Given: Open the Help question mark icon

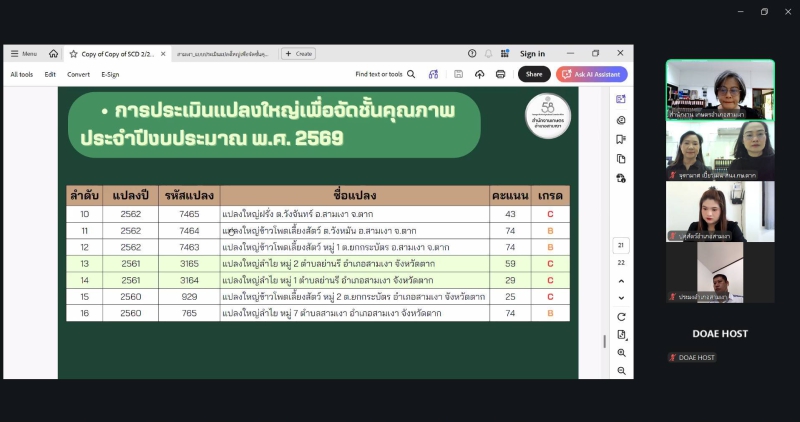Looking at the screenshot, I should click(472, 54).
